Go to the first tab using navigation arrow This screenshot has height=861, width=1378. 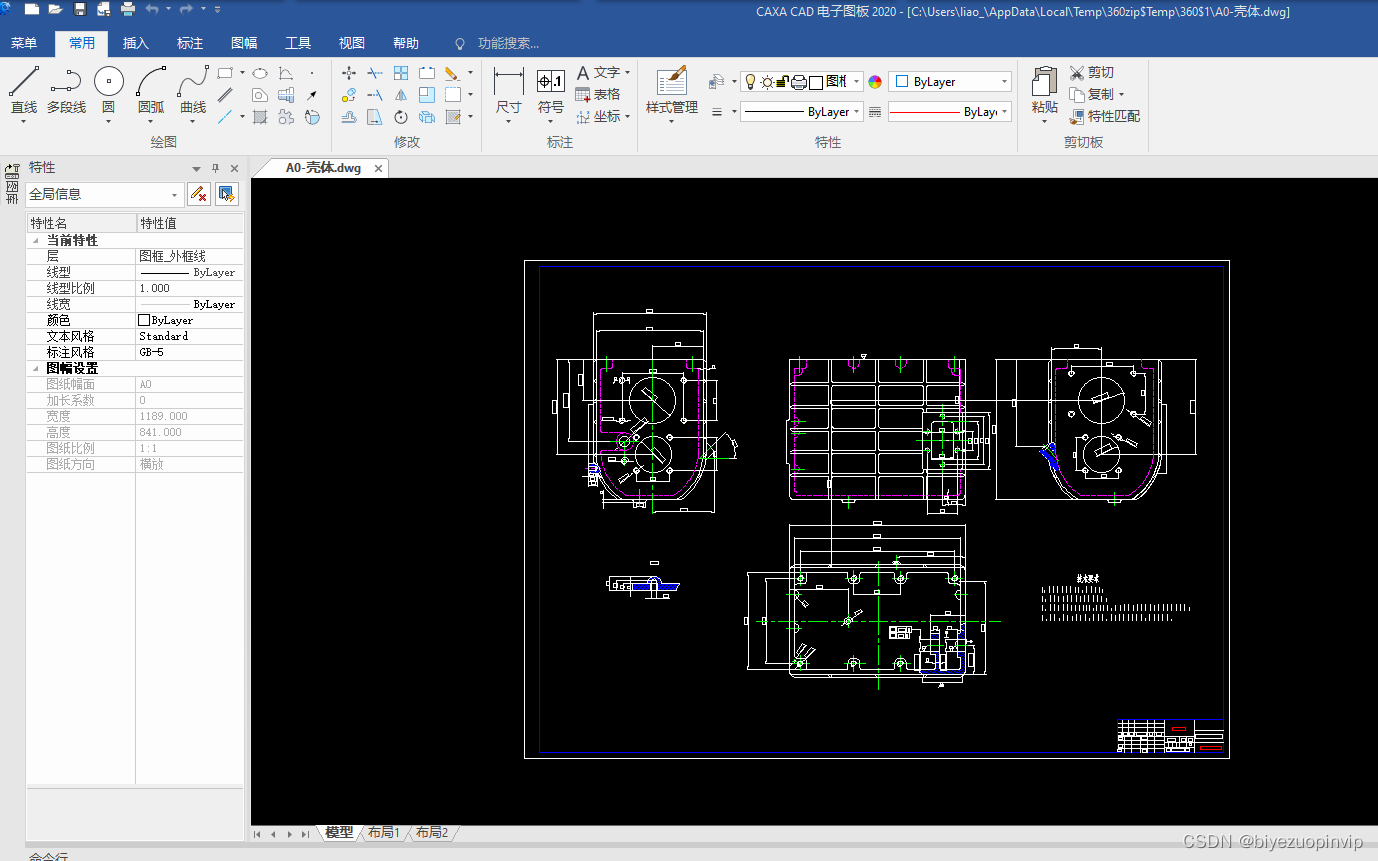(258, 834)
